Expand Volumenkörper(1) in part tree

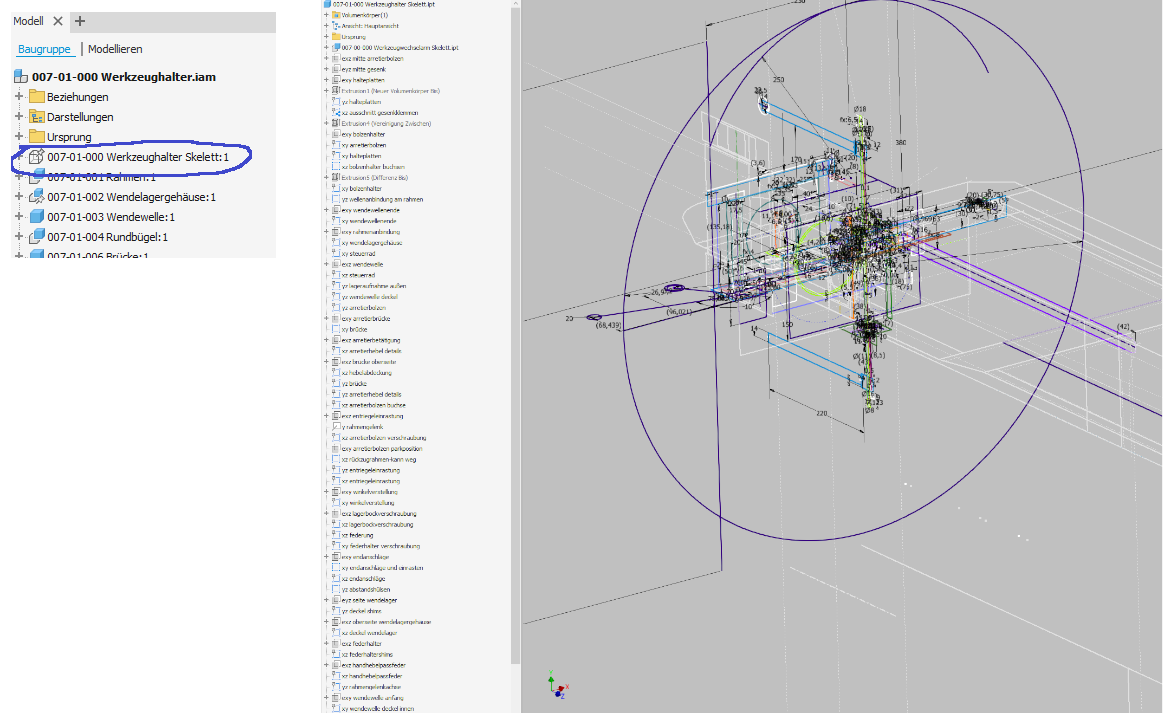pos(326,15)
